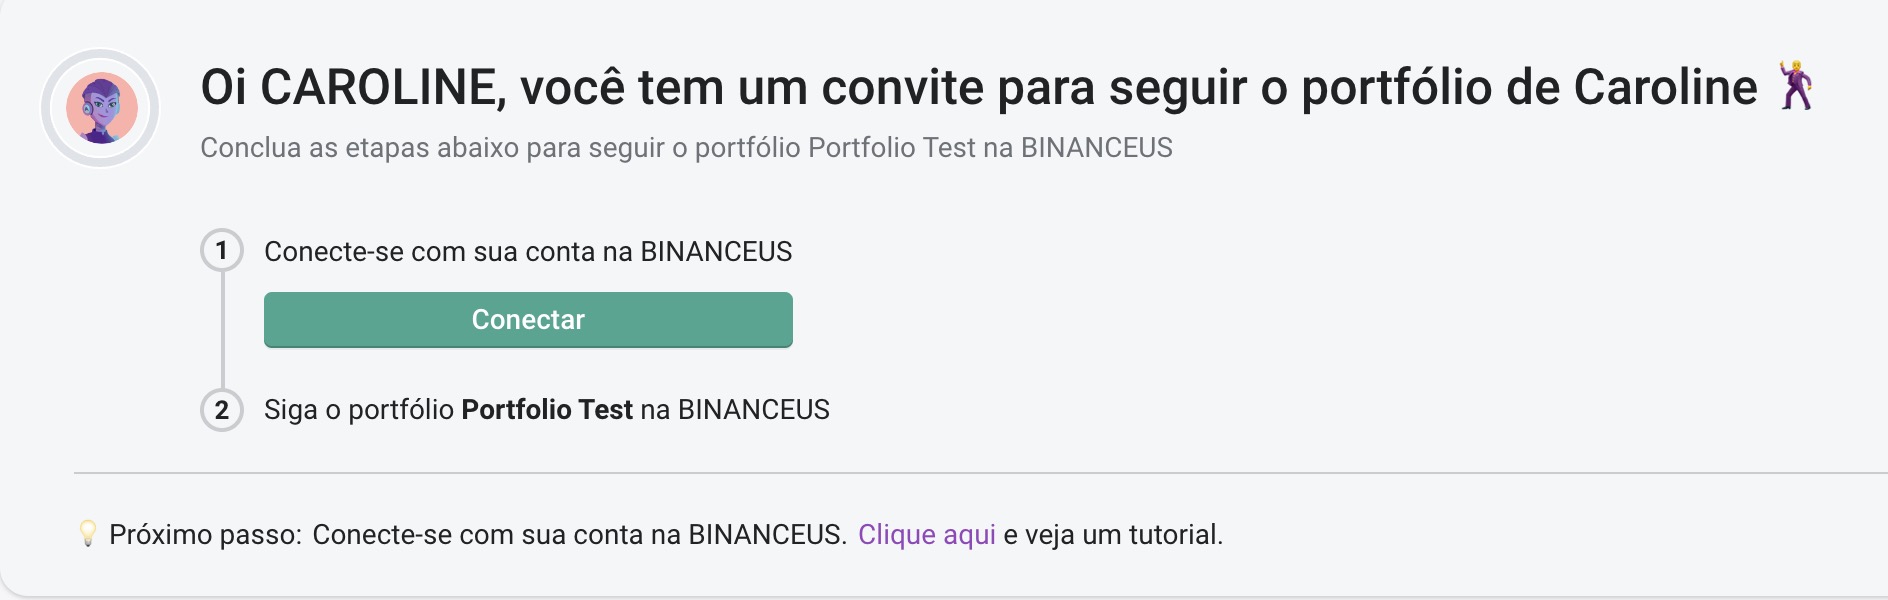Click the lightbulb tip icon
The height and width of the screenshot is (600, 1888).
coord(88,534)
